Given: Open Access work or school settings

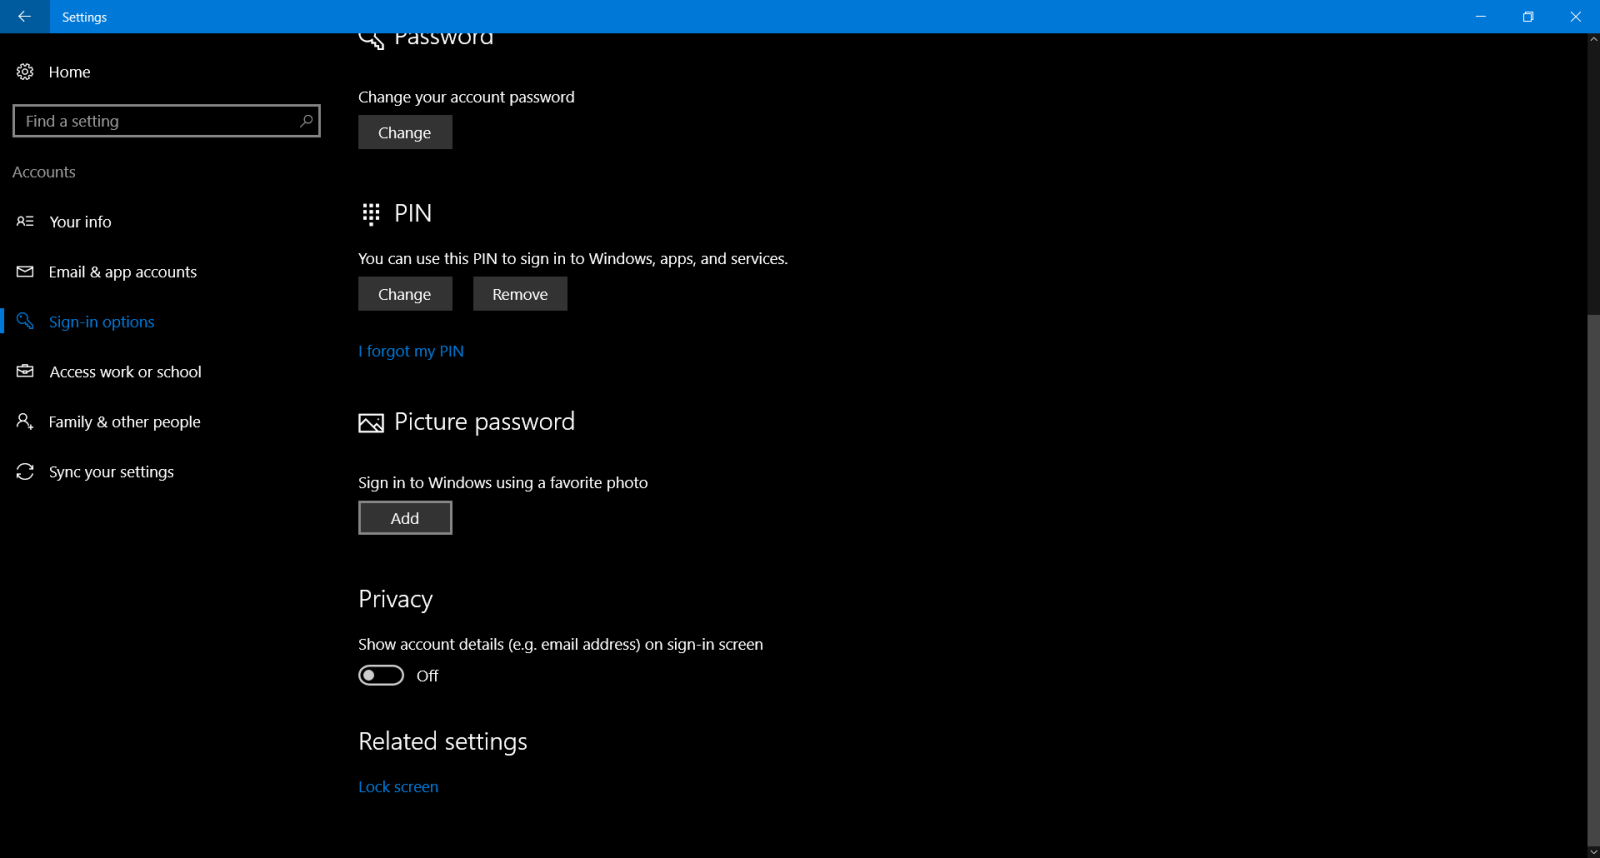Looking at the screenshot, I should pos(125,371).
